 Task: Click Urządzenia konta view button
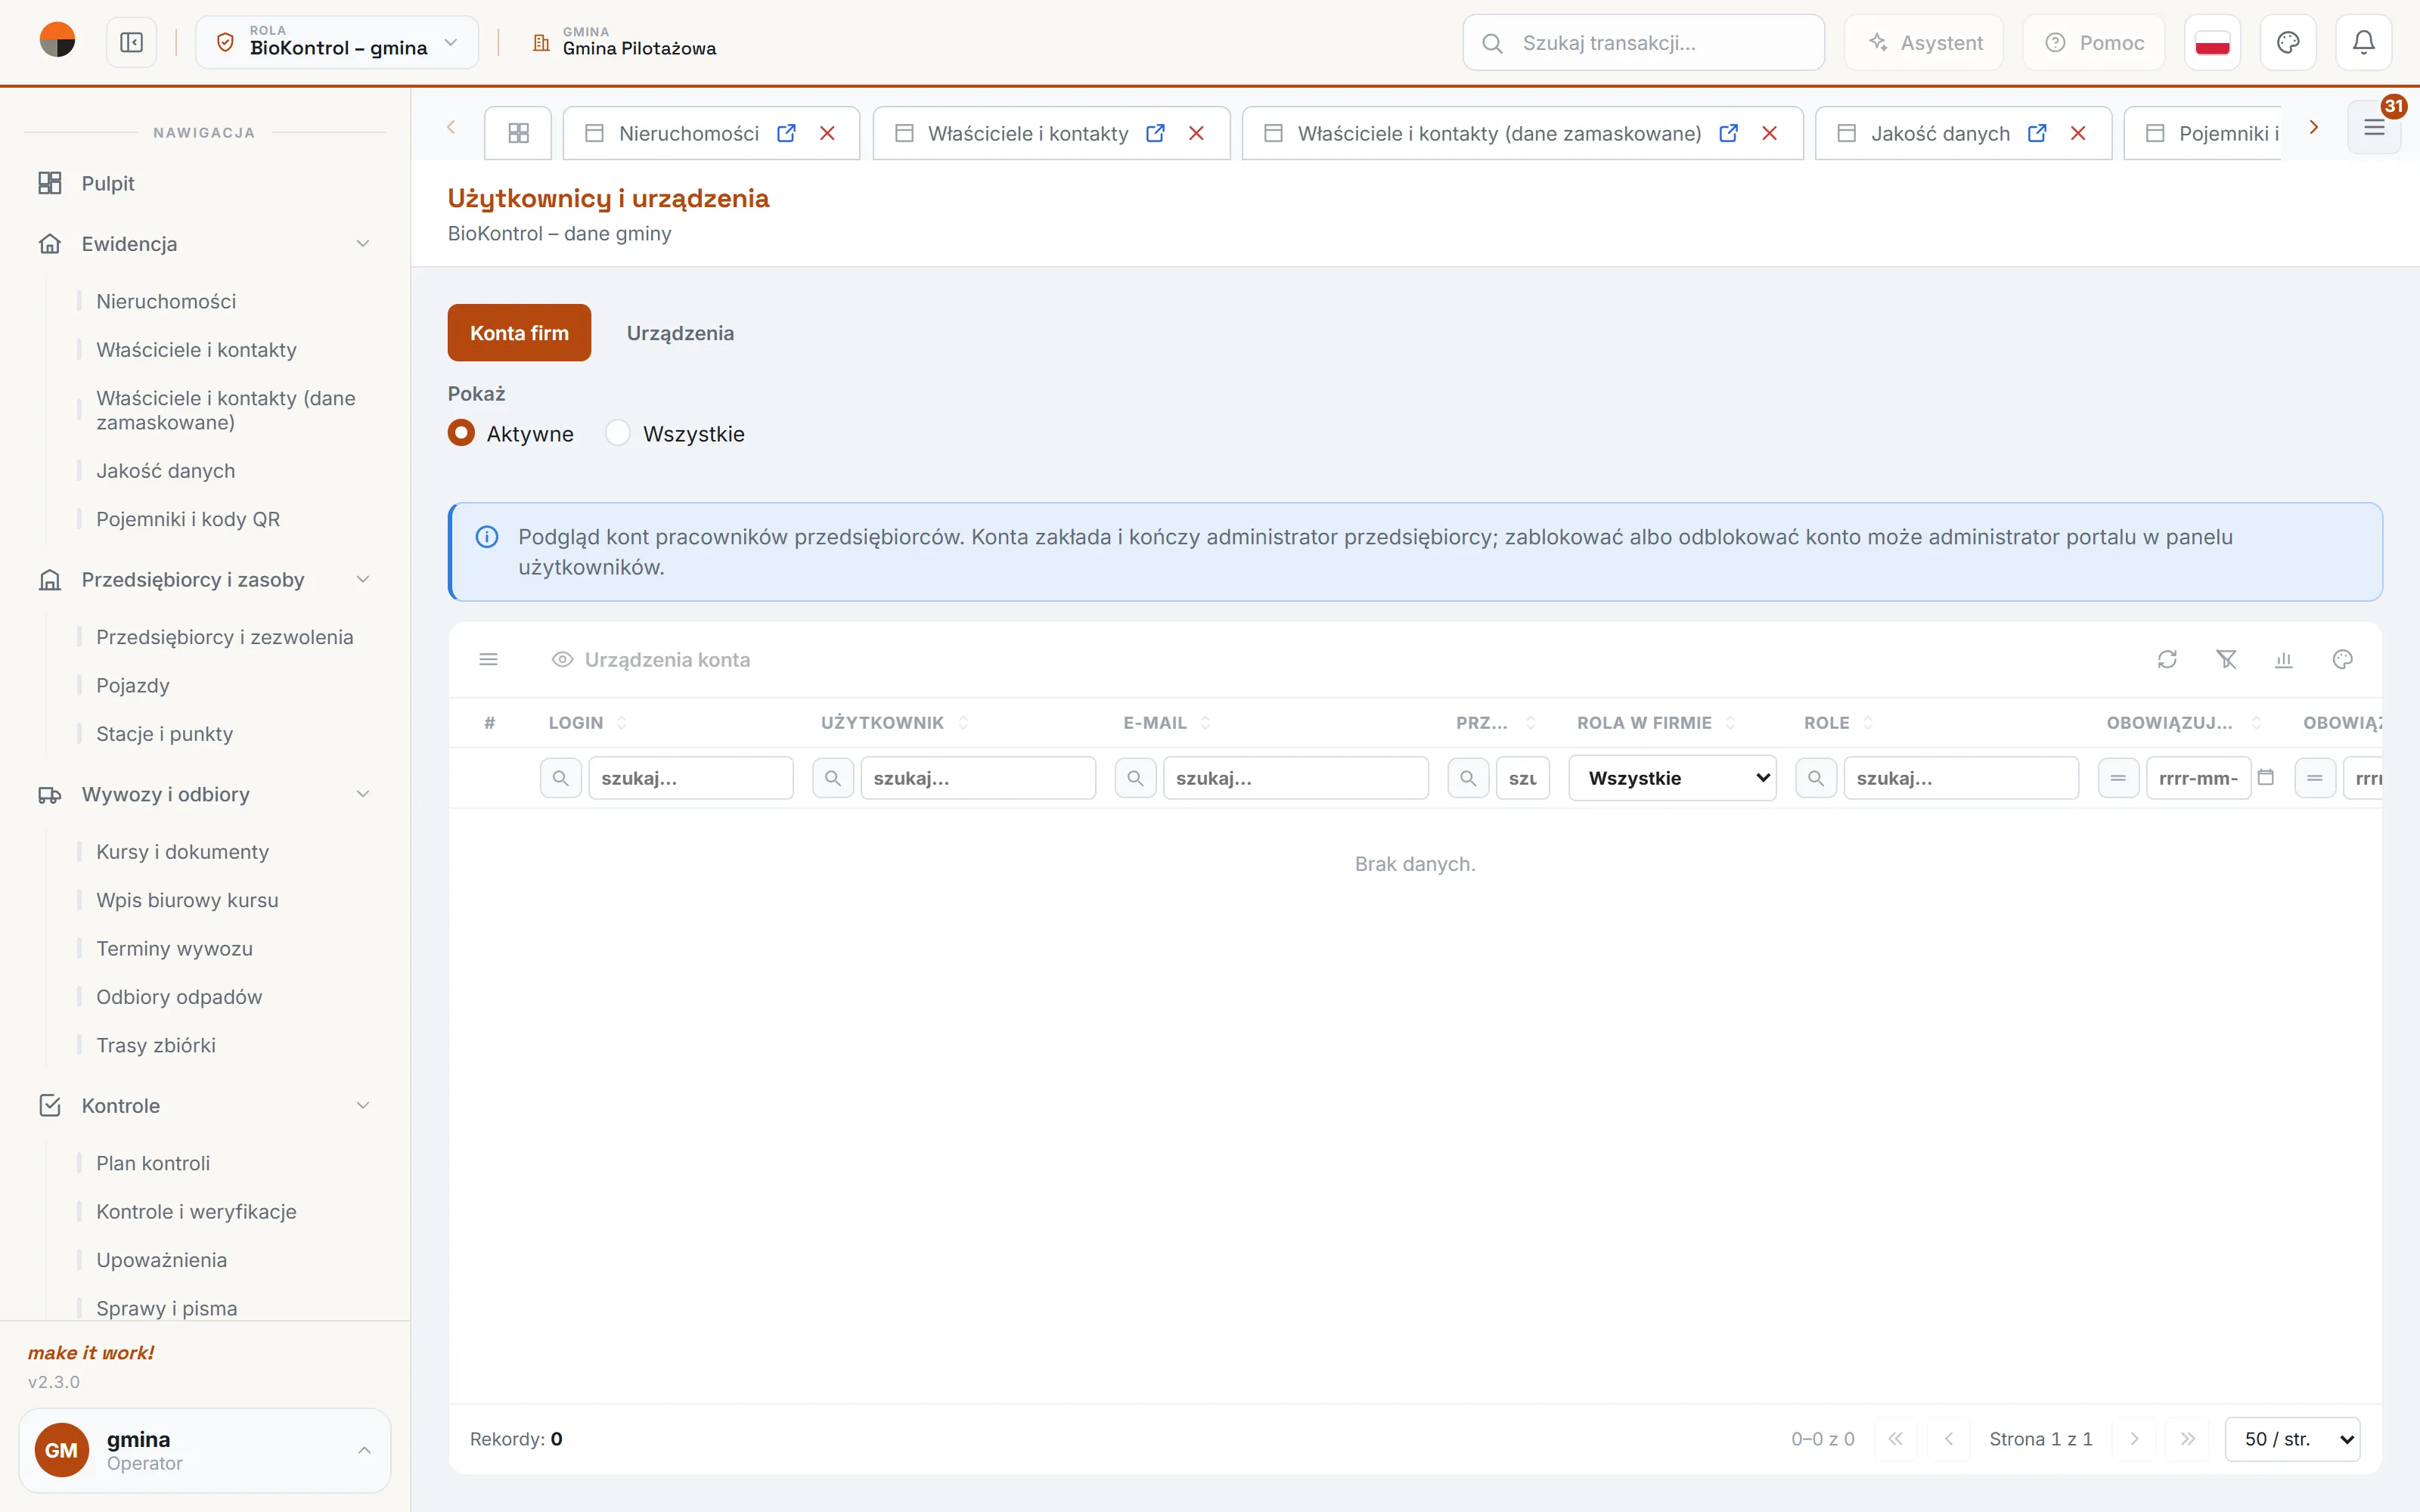click(651, 659)
